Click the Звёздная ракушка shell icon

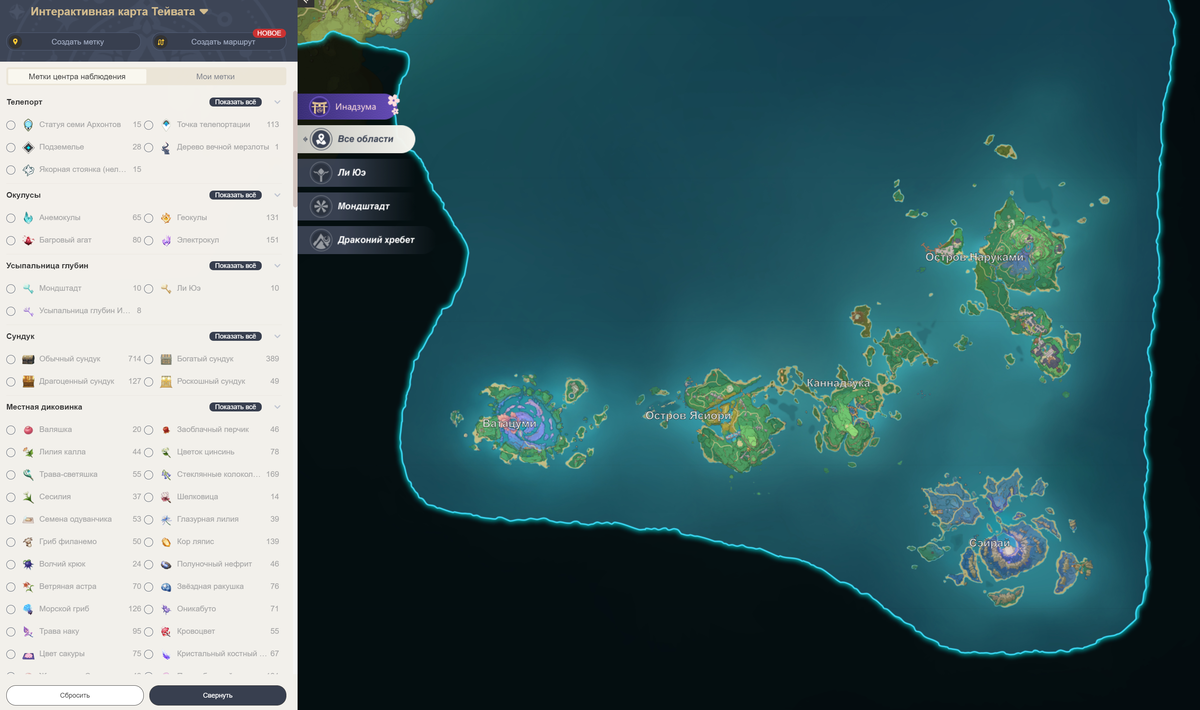(166, 587)
